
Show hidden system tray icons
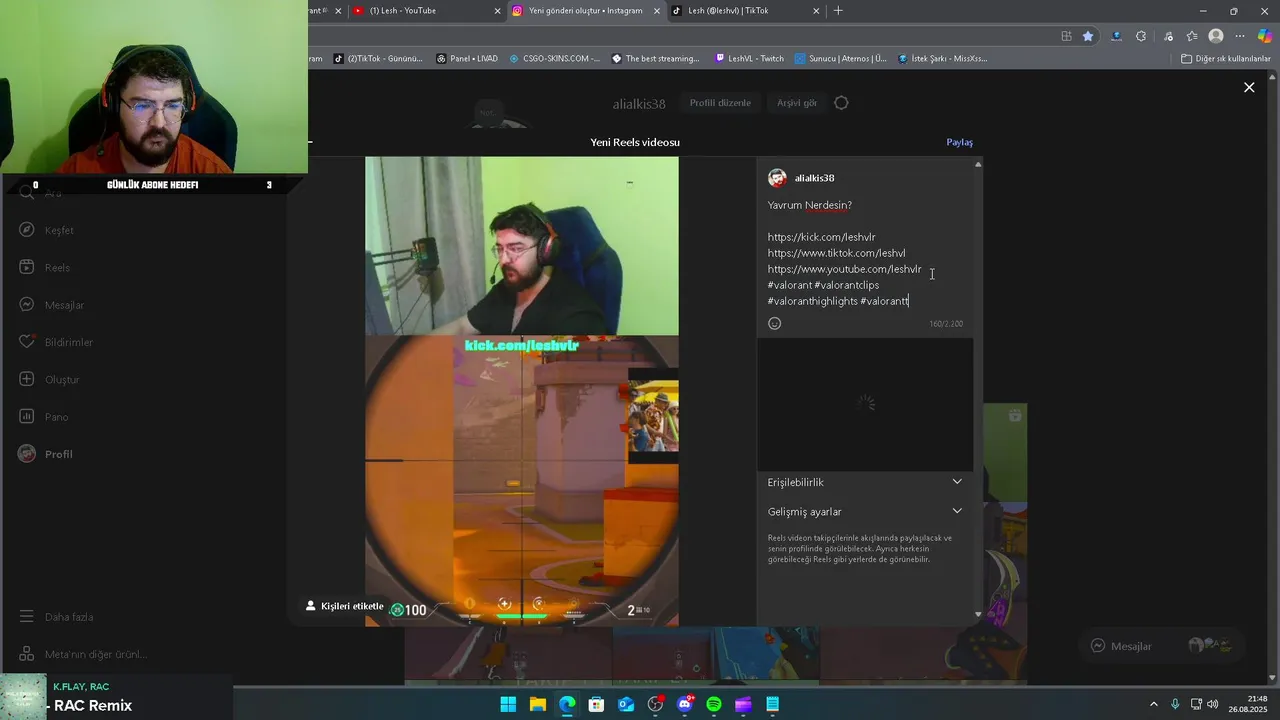(1153, 704)
